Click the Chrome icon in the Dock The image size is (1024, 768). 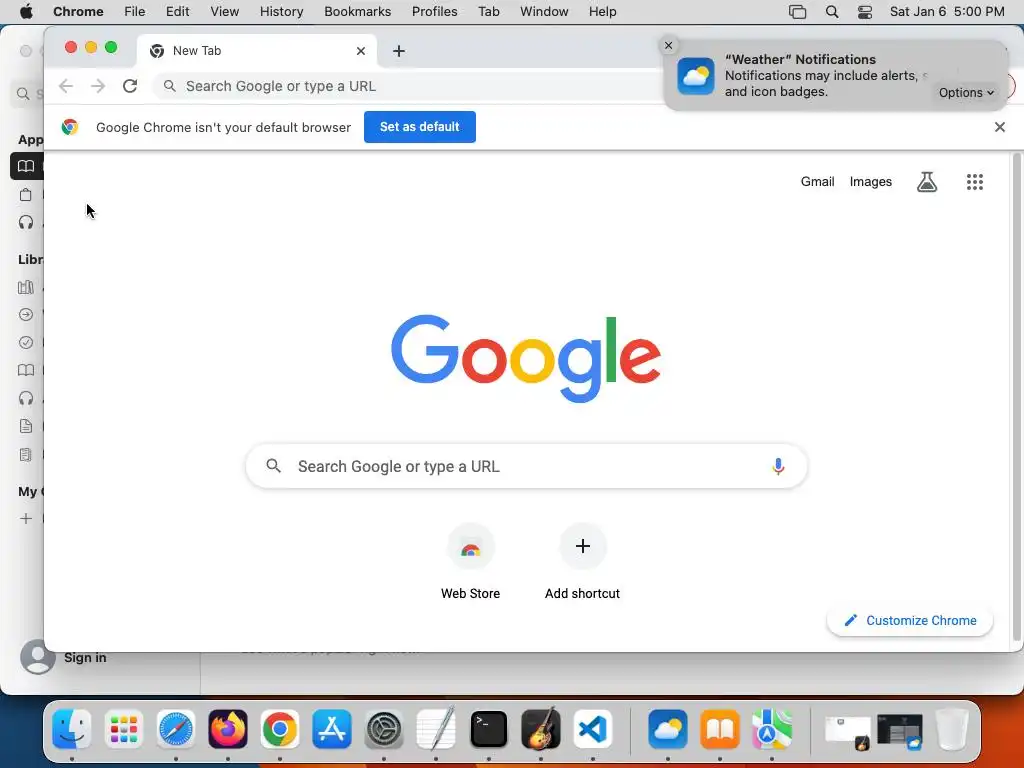click(280, 729)
